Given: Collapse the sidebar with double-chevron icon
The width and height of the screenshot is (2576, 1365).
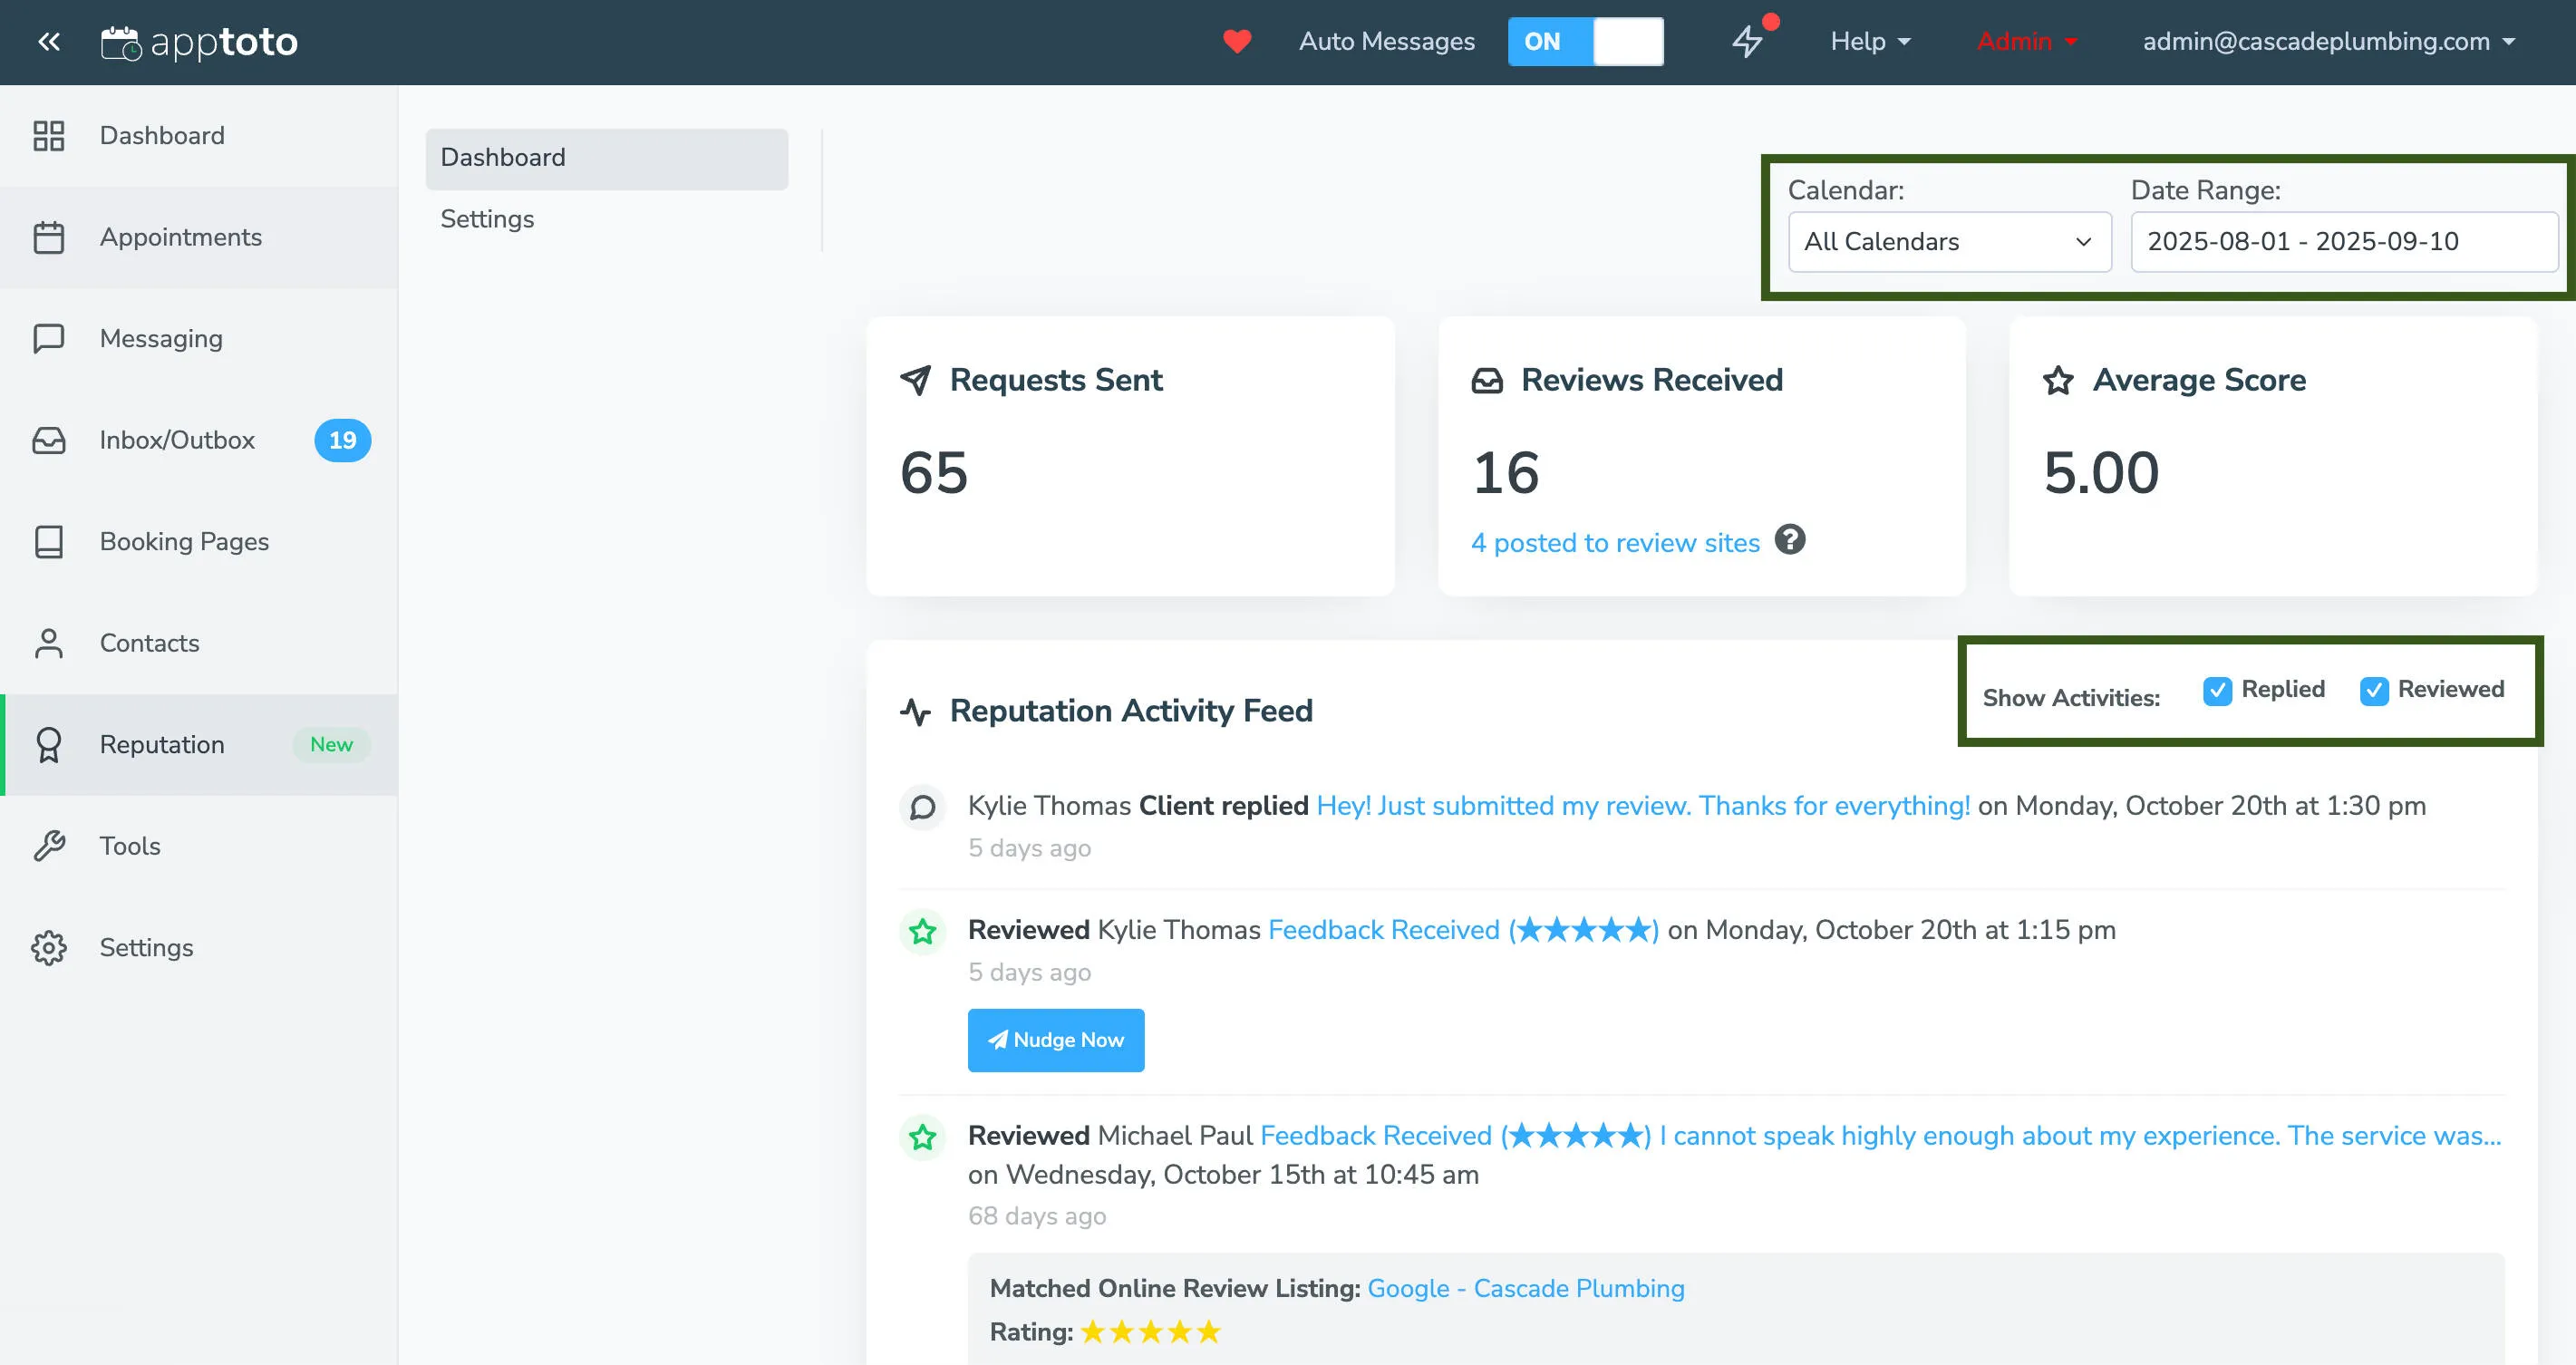Looking at the screenshot, I should [49, 42].
